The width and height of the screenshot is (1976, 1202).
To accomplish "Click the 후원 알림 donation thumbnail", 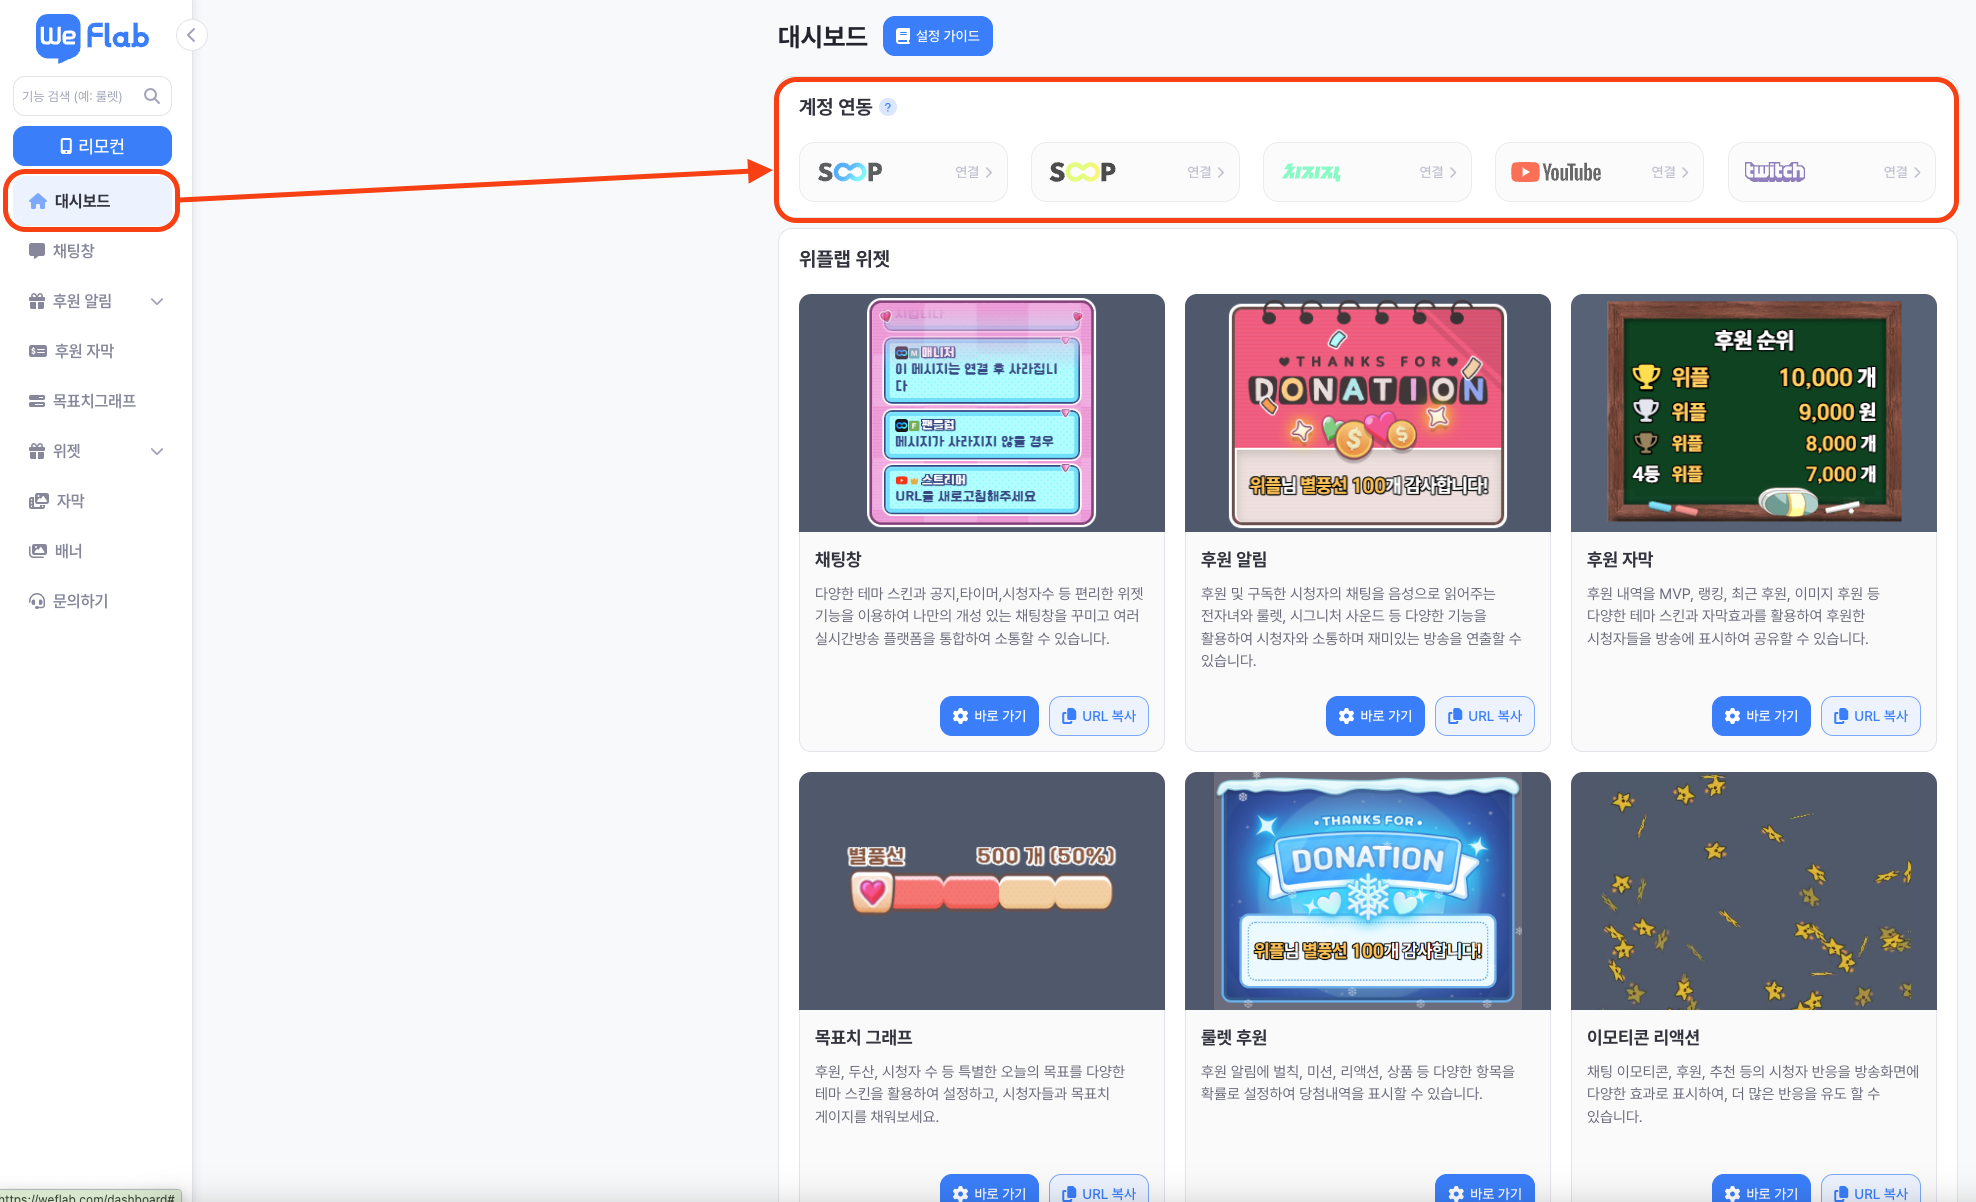I will pos(1367,413).
